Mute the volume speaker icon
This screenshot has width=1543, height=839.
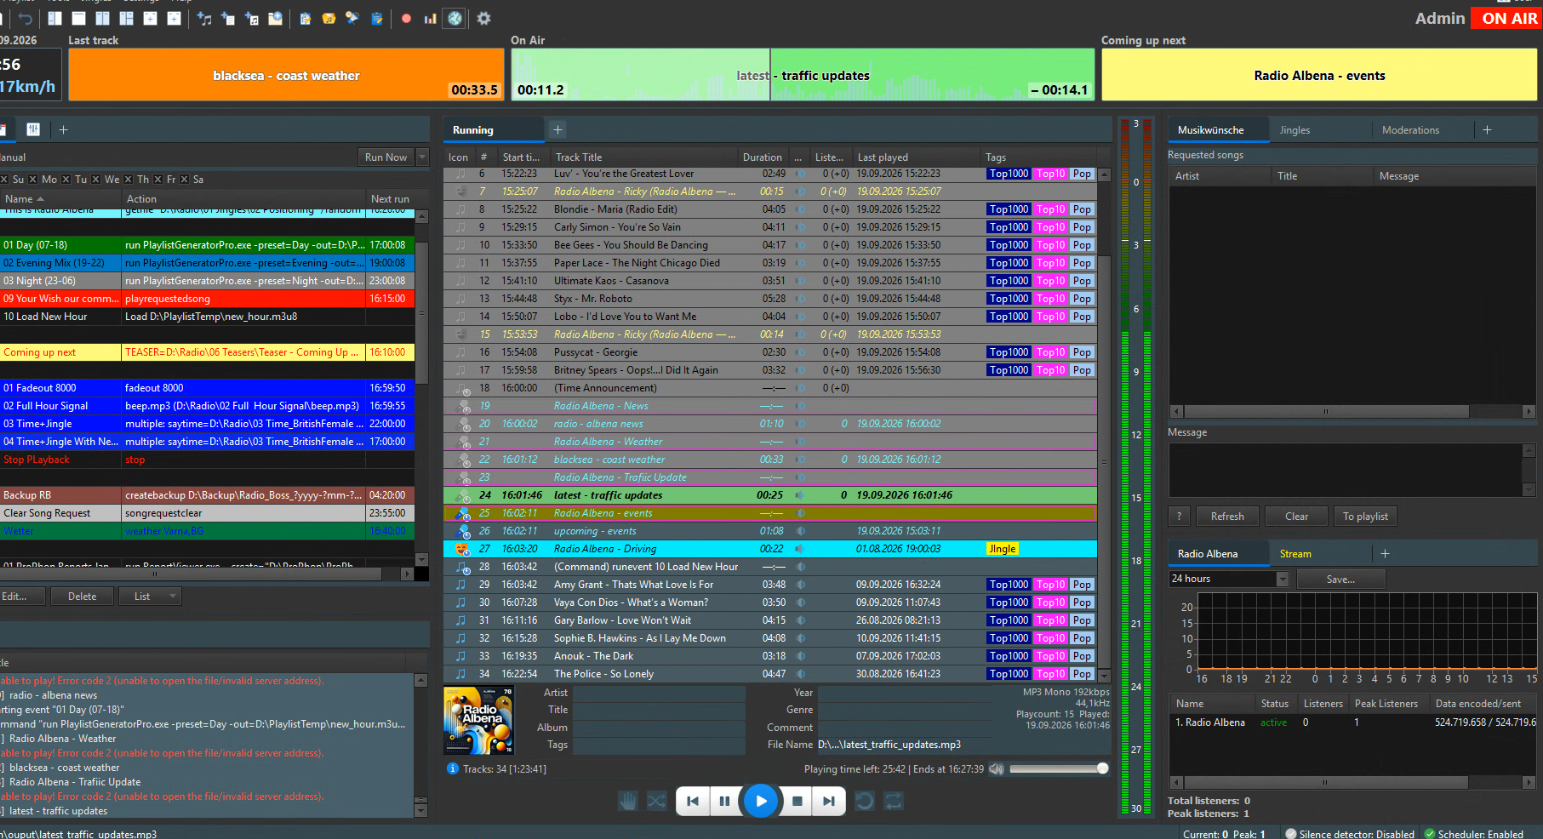[x=996, y=769]
